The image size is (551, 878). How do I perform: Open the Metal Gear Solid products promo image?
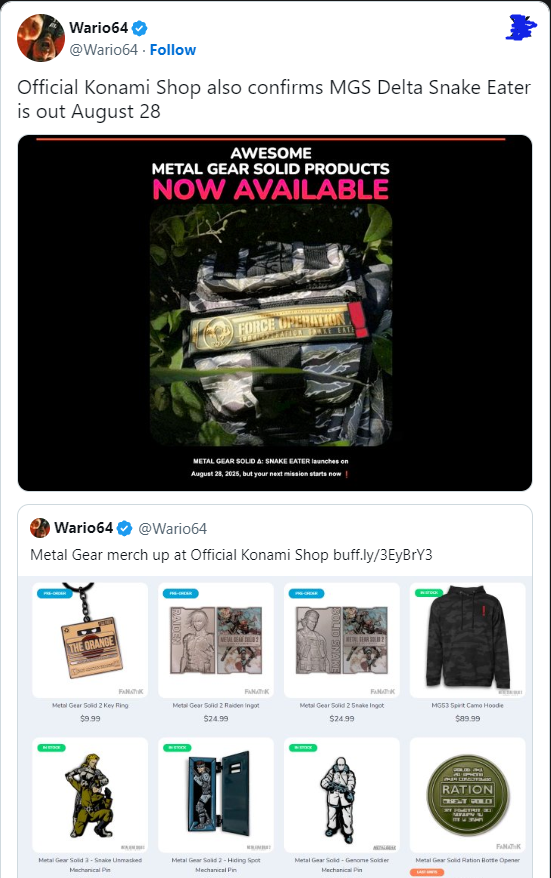(x=275, y=313)
